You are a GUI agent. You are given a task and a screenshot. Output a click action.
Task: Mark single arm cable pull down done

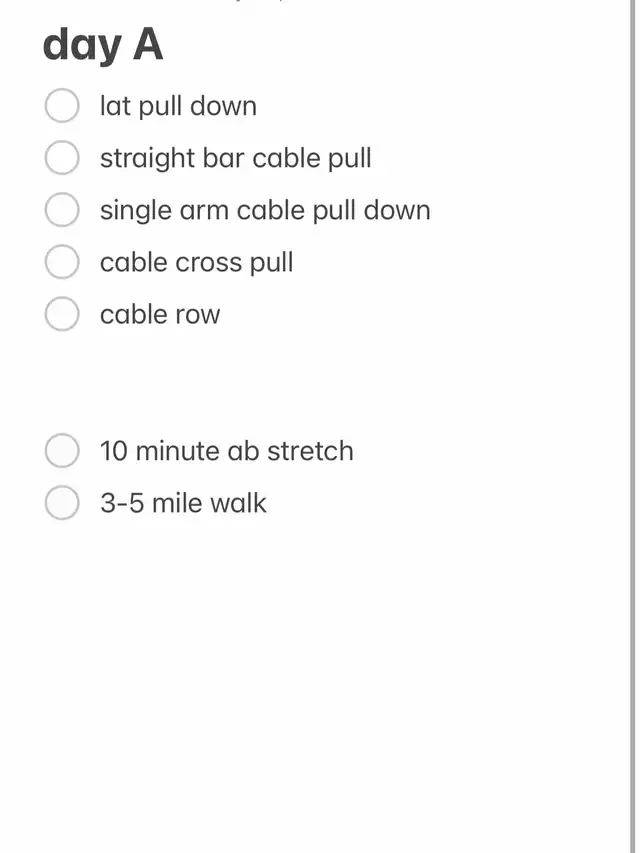(62, 210)
